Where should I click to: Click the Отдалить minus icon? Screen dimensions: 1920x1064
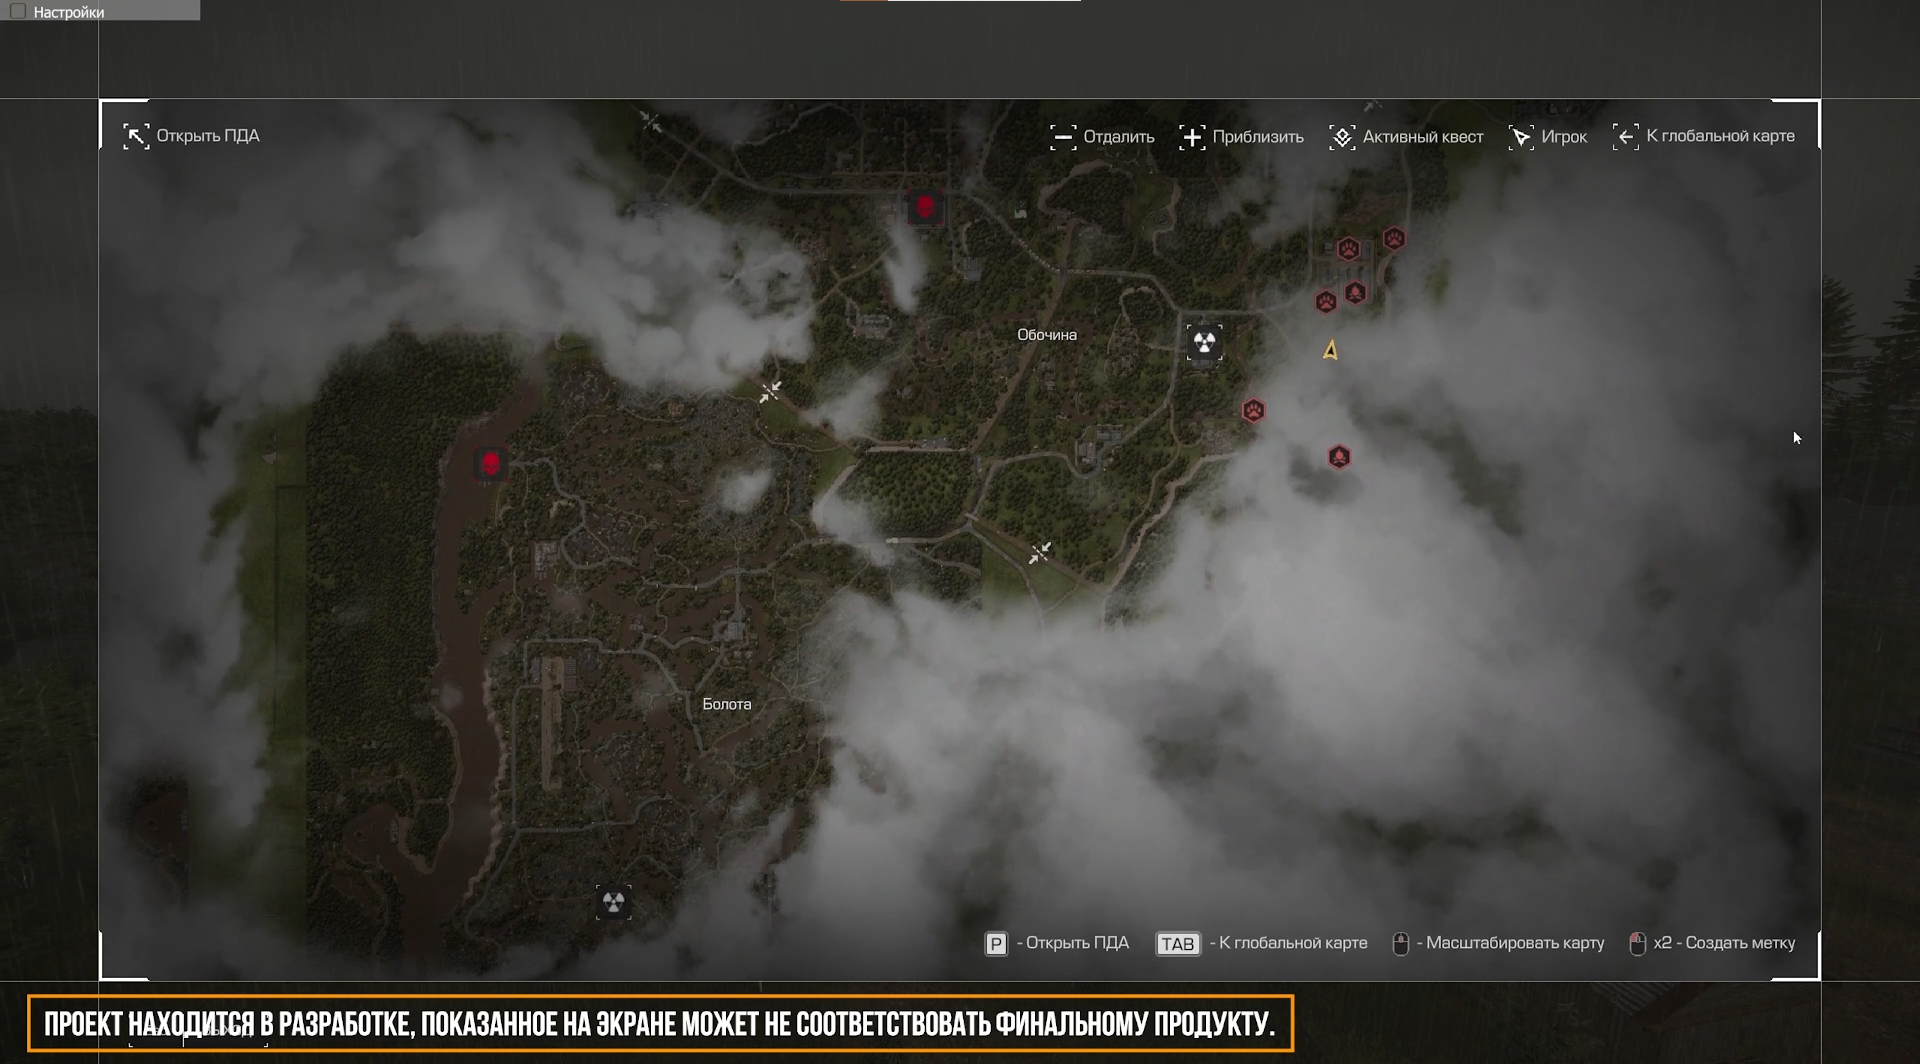pyautogui.click(x=1063, y=137)
